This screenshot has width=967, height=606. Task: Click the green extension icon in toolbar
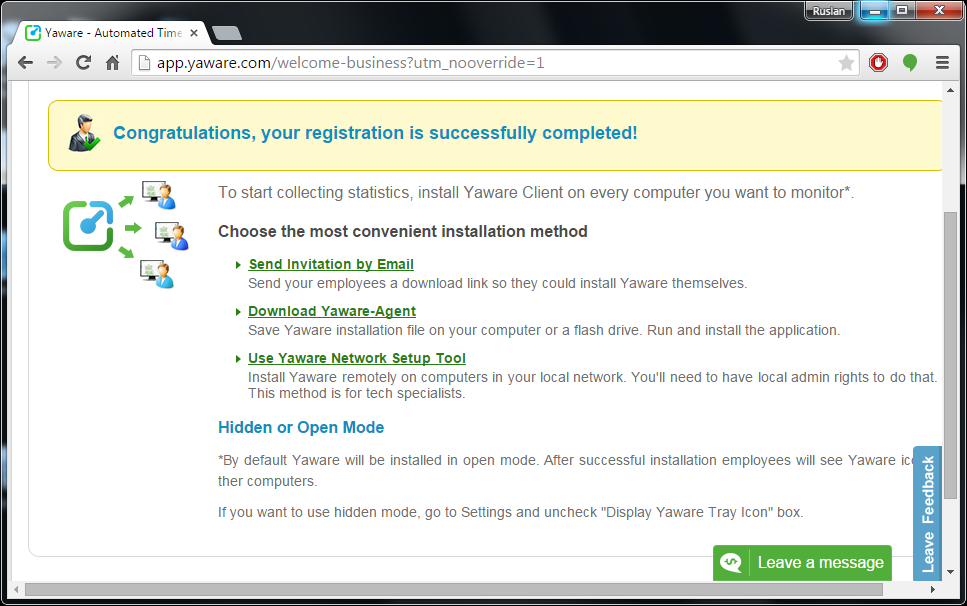[910, 63]
